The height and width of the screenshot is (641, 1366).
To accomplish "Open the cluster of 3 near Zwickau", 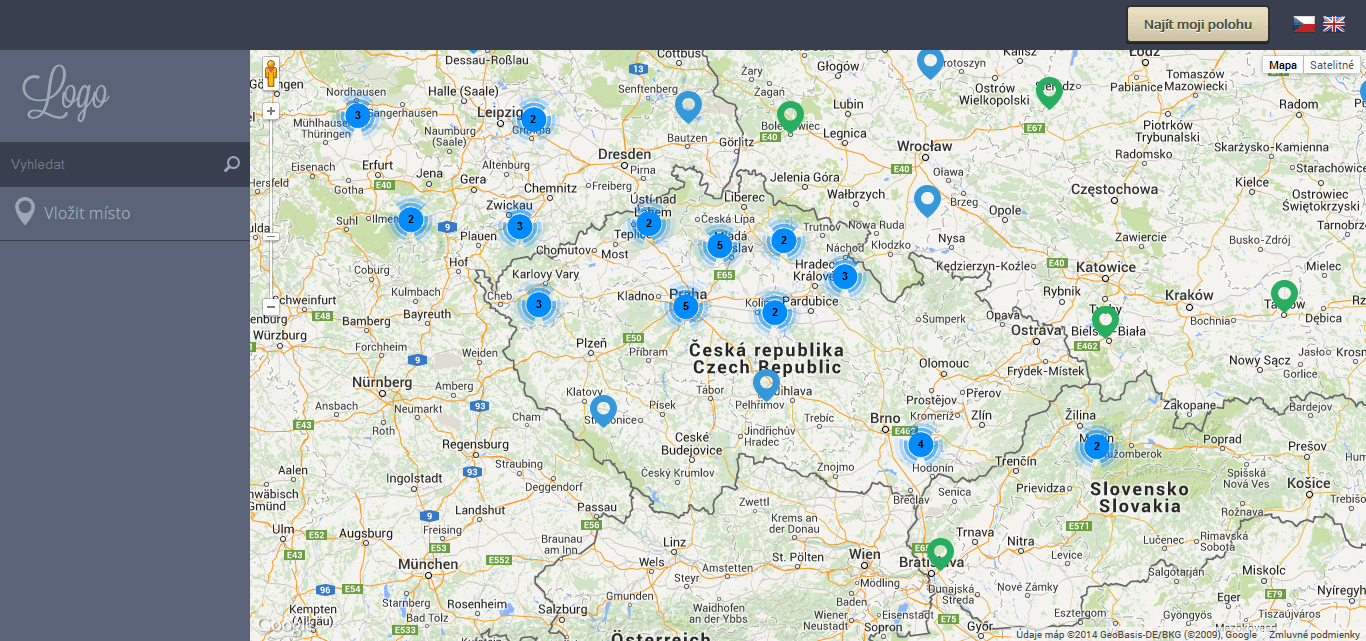I will coord(519,227).
